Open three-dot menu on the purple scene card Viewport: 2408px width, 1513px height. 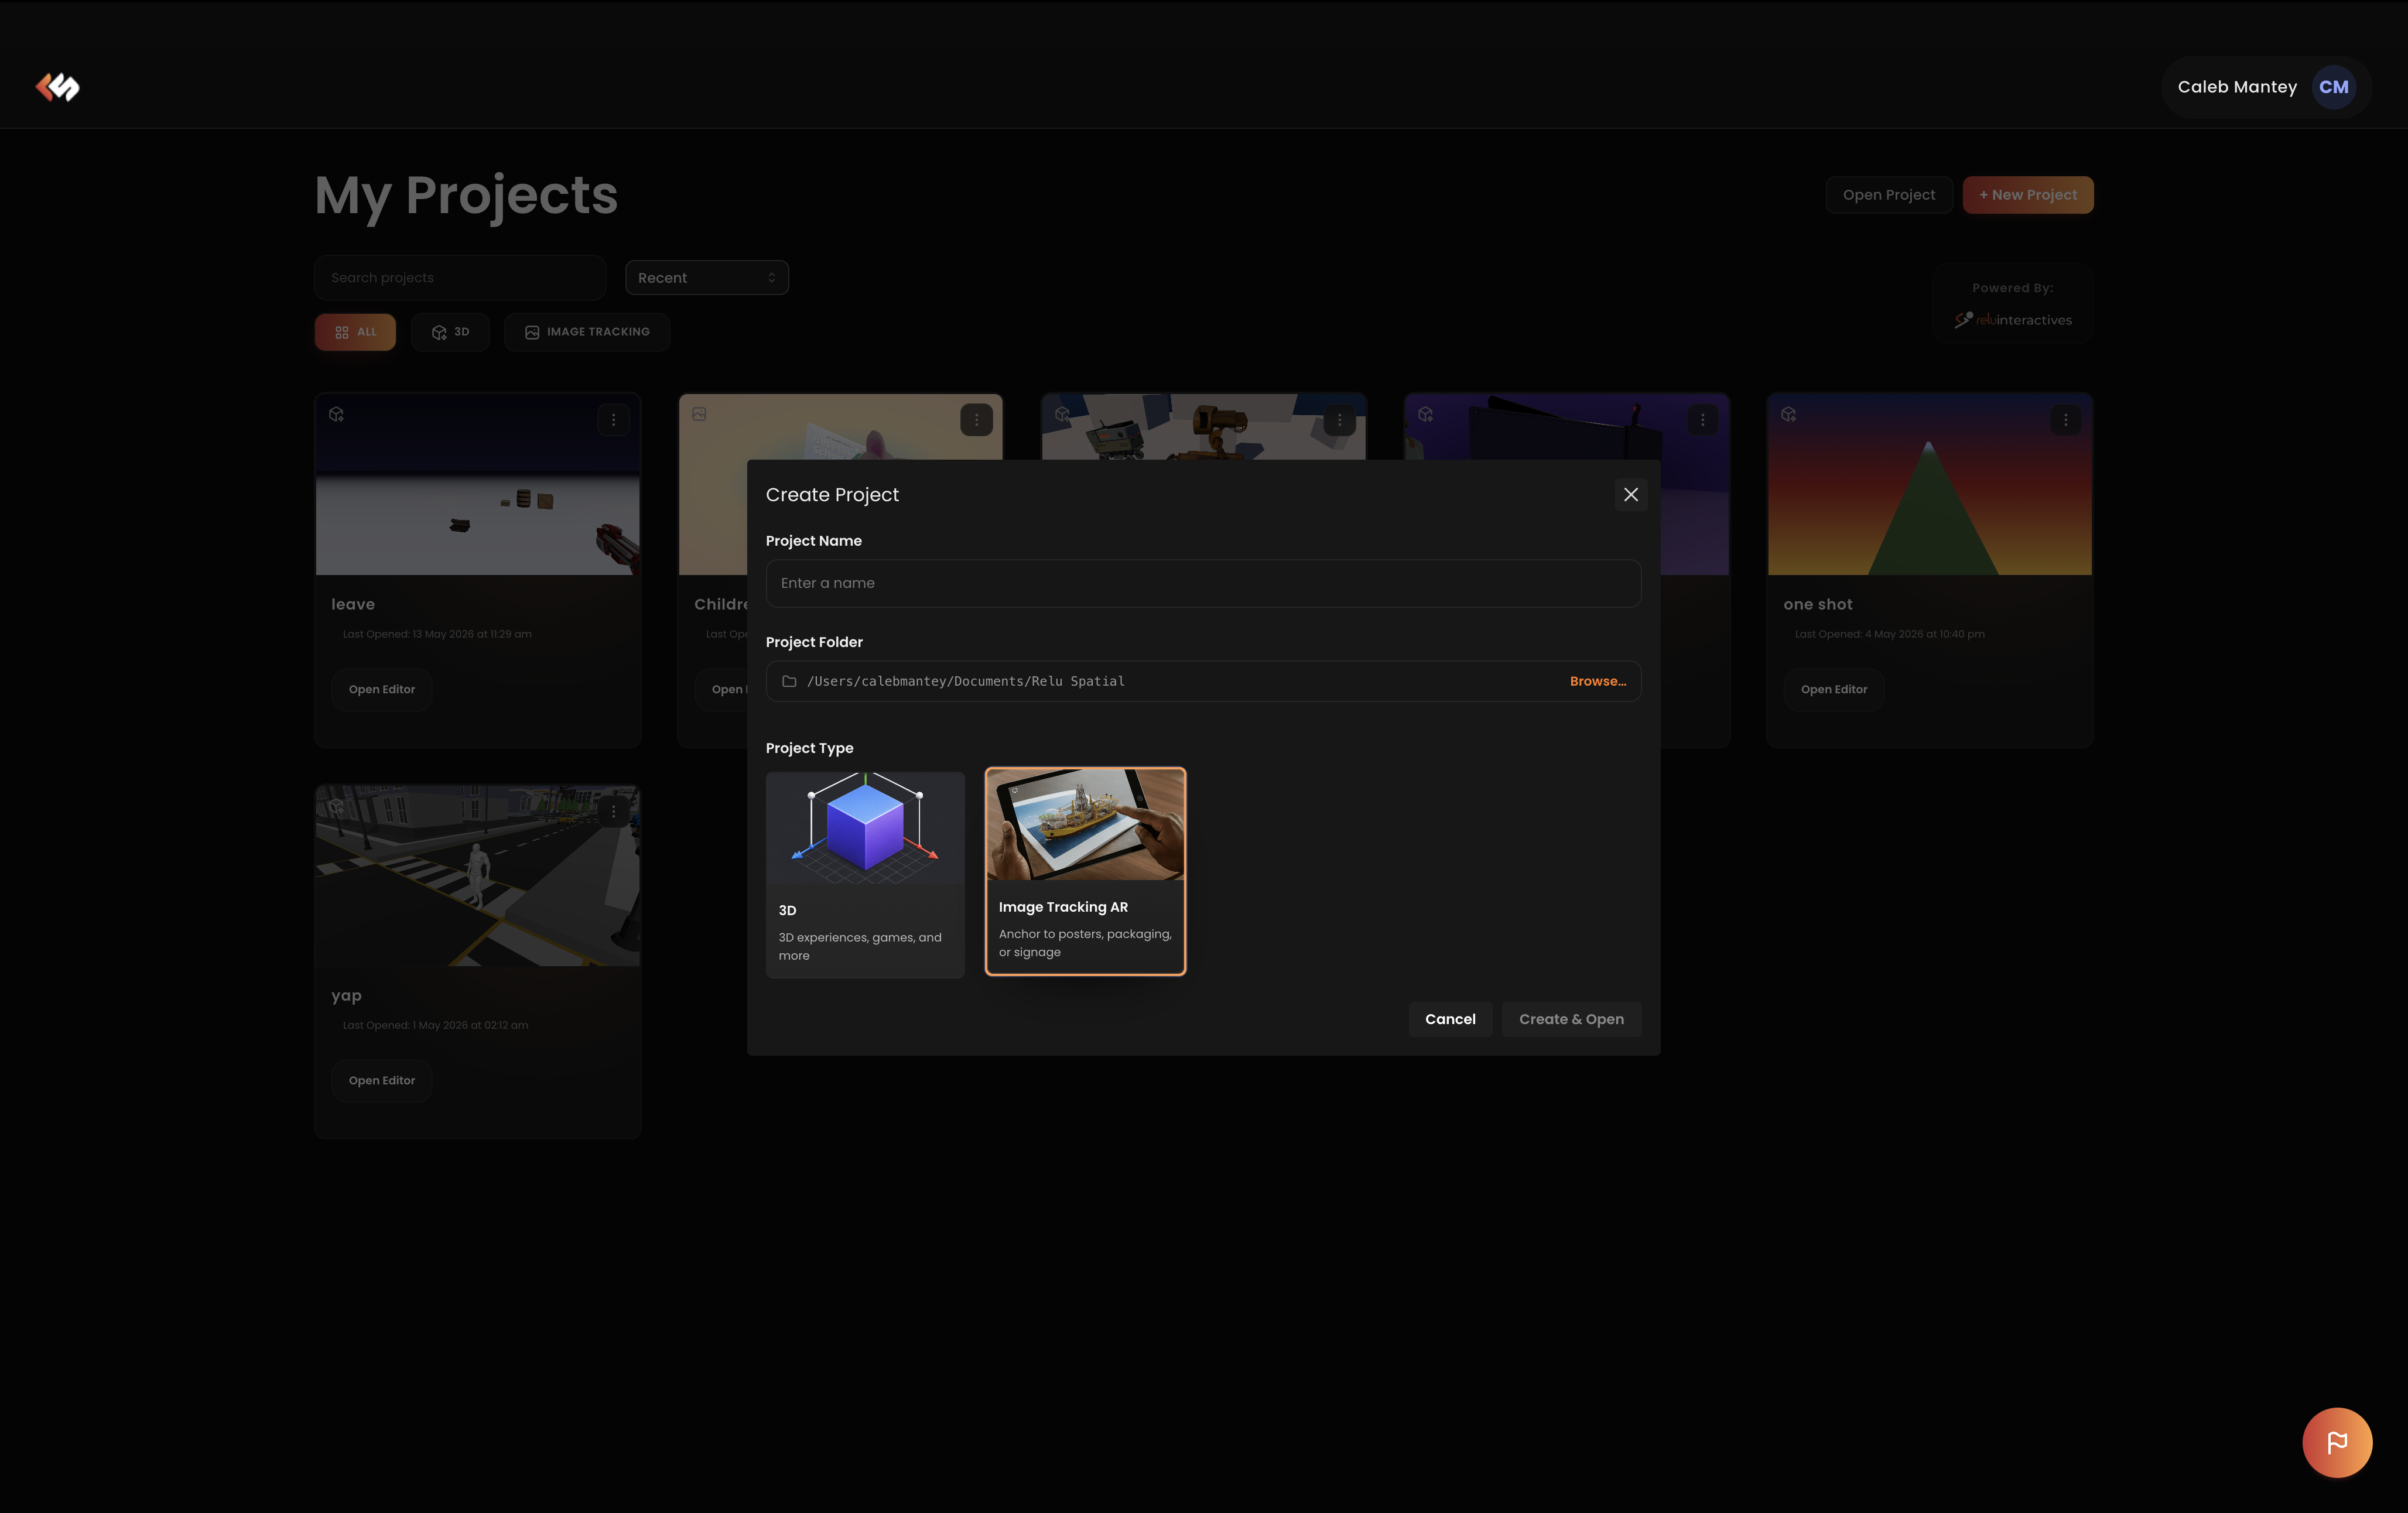[1702, 420]
